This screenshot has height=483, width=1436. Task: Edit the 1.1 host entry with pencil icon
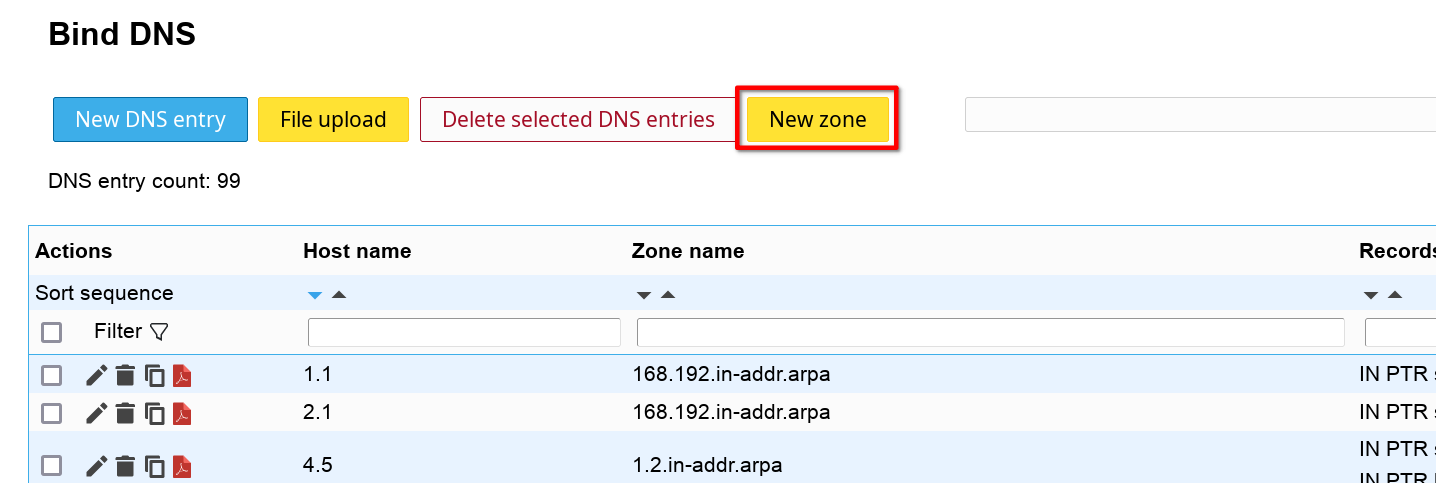[x=96, y=376]
